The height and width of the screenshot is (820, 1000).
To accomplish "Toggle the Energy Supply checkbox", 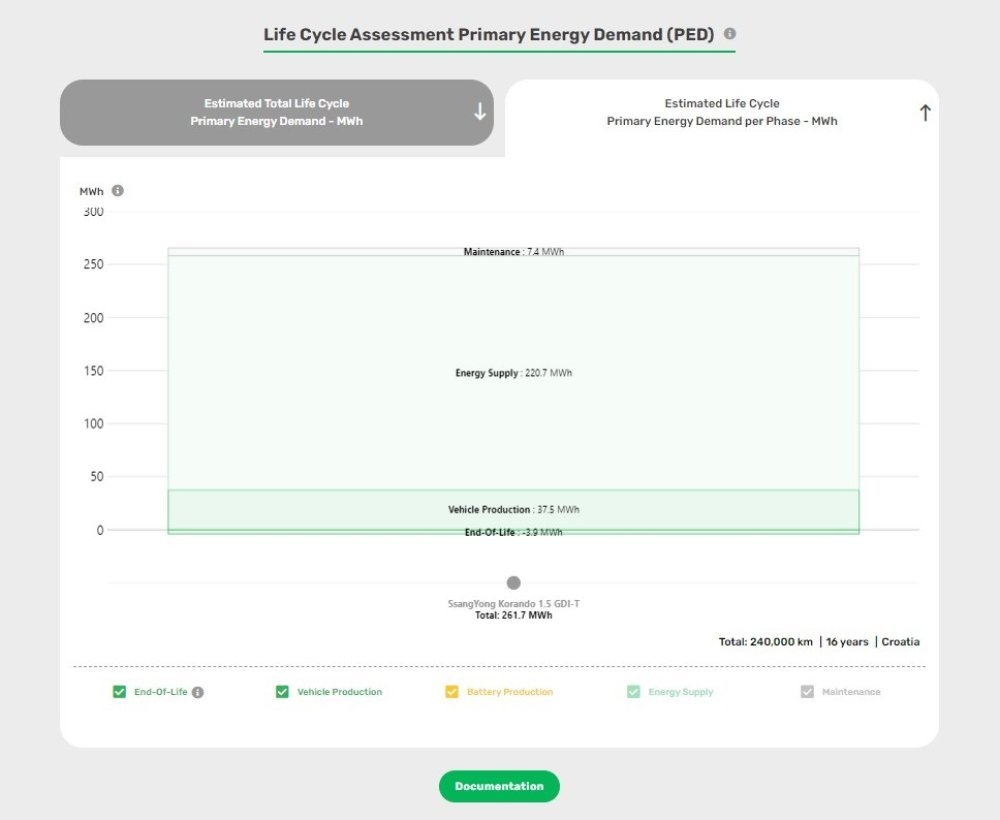I will coord(633,692).
